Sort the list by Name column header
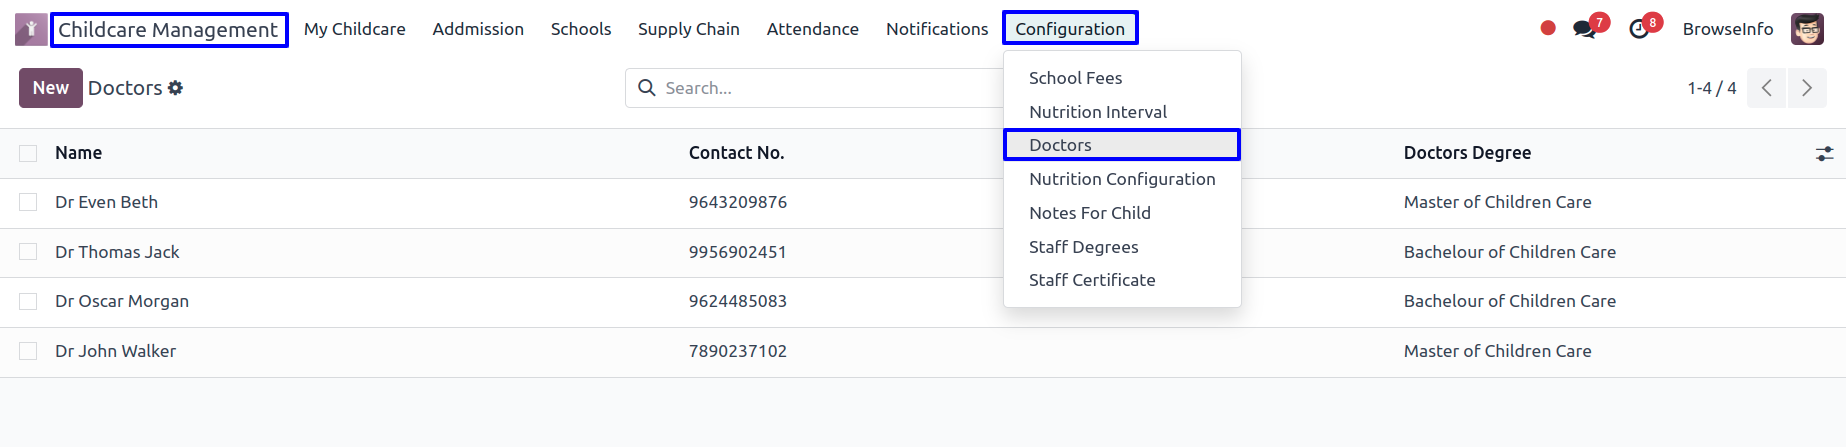1846x447 pixels. point(79,153)
